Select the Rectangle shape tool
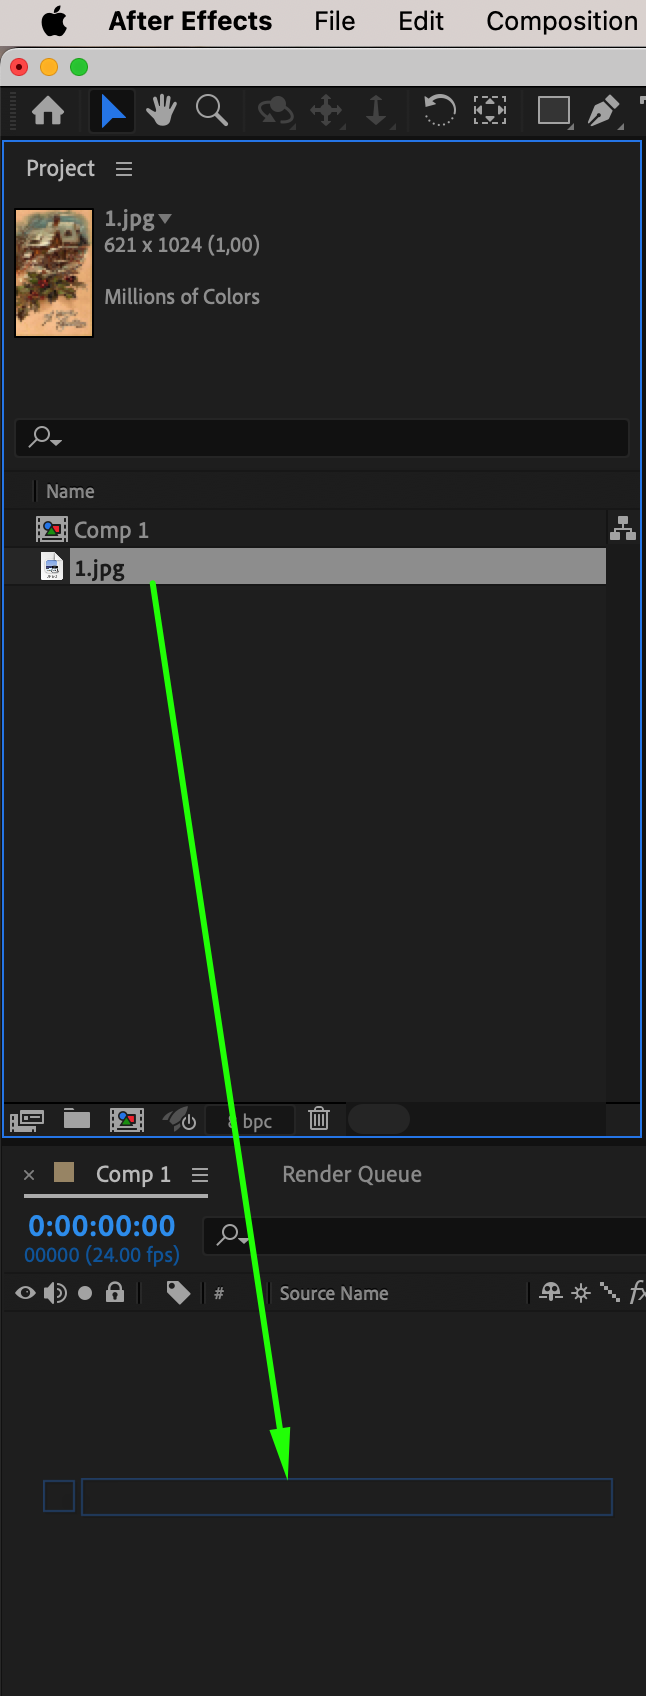 [553, 110]
